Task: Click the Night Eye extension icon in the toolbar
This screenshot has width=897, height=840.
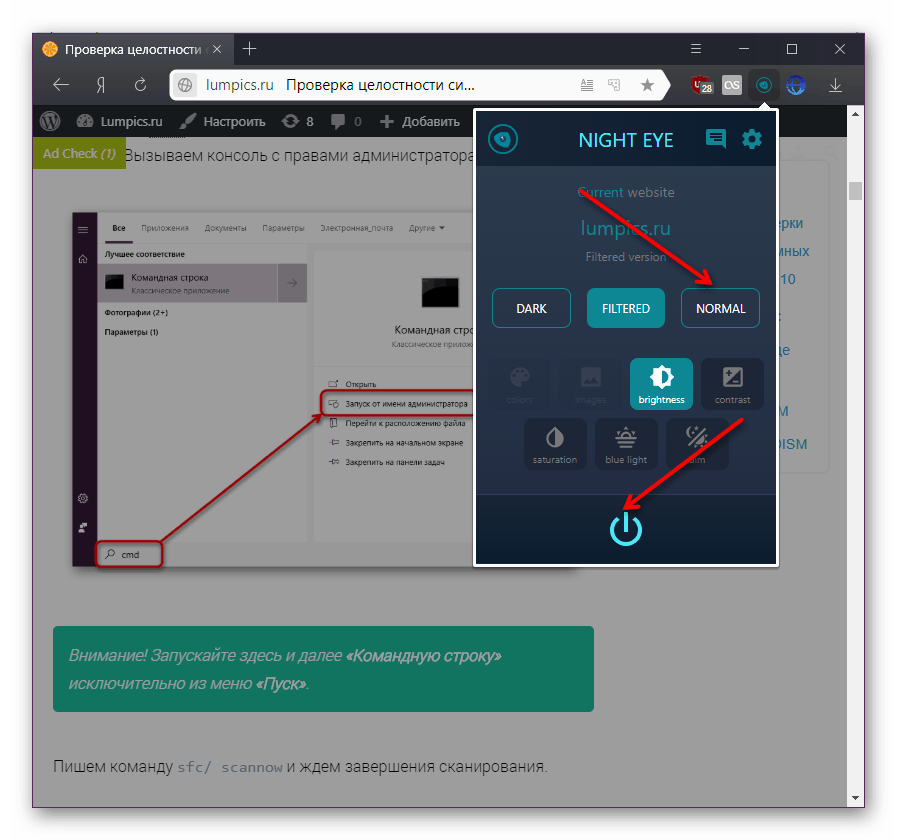Action: coord(763,85)
